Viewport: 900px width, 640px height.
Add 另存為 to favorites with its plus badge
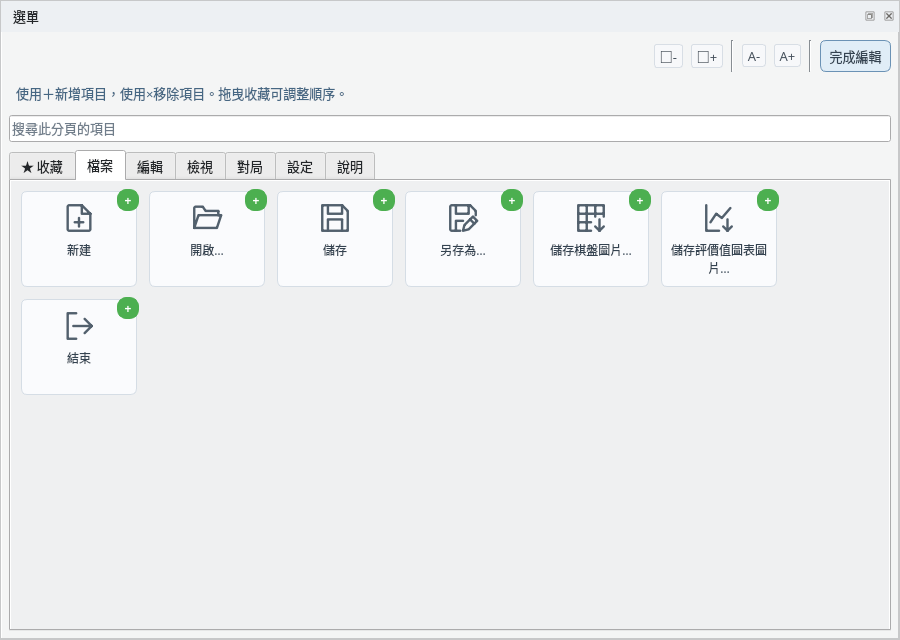(x=512, y=200)
